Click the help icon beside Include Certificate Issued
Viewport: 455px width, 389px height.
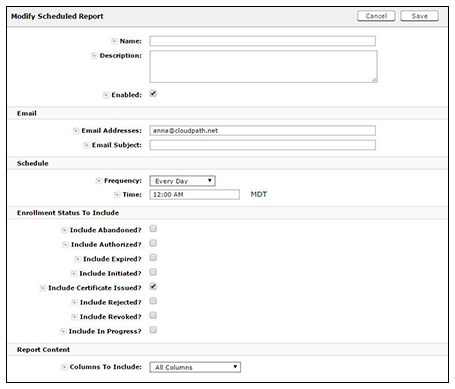point(43,288)
